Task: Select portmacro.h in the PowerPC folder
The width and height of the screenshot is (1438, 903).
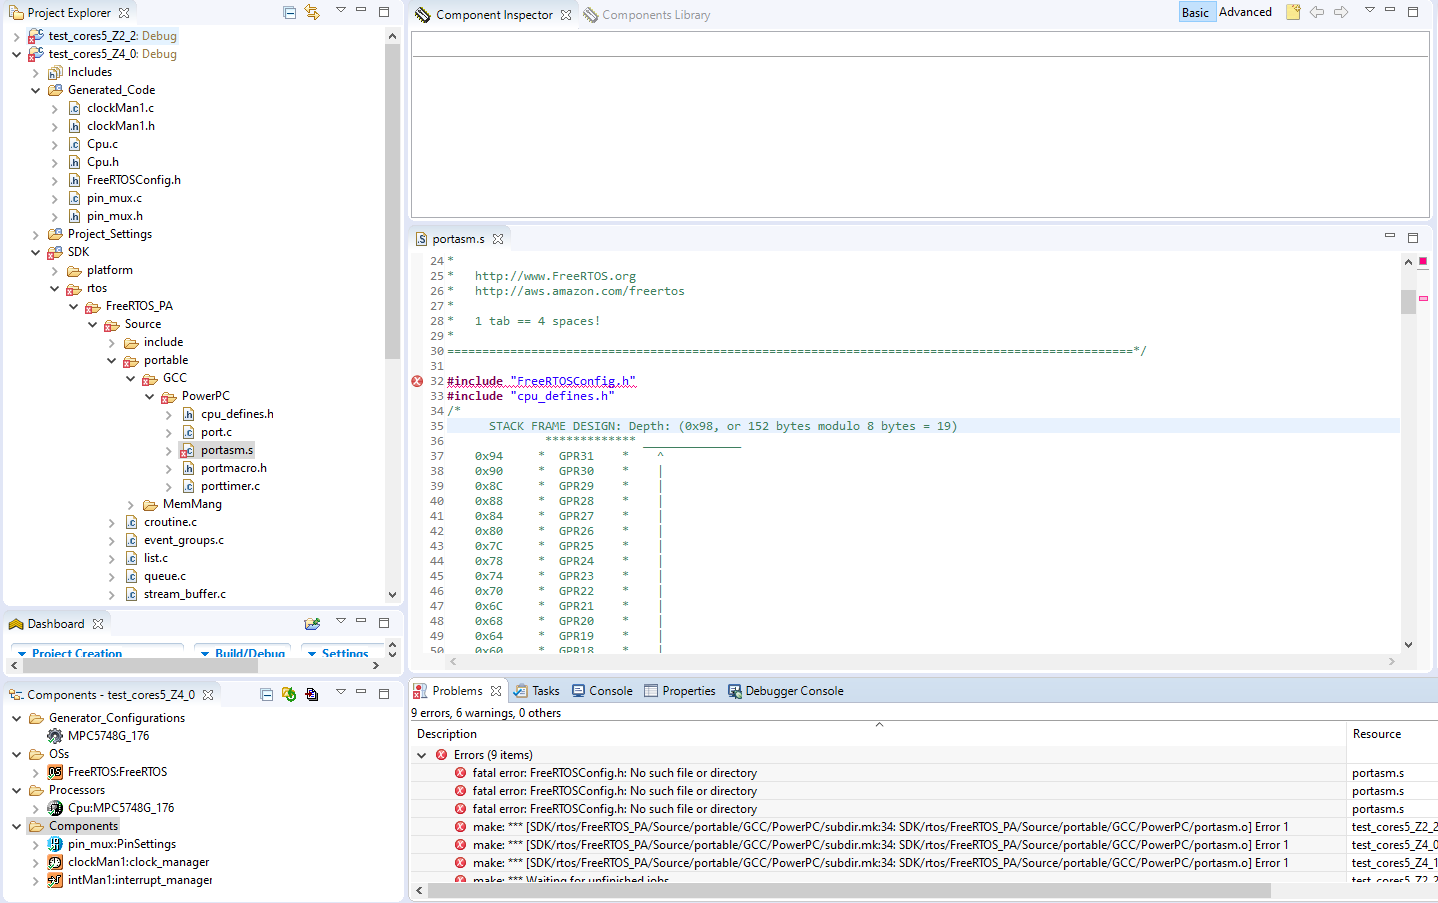Action: (x=233, y=468)
